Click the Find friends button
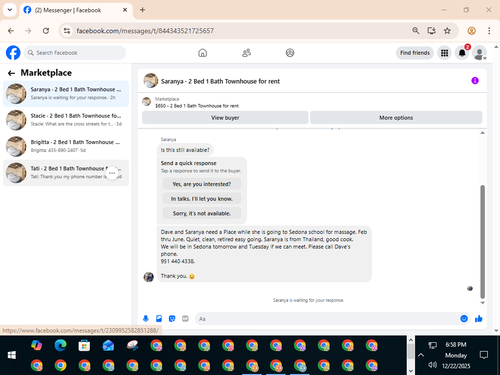 (x=415, y=53)
